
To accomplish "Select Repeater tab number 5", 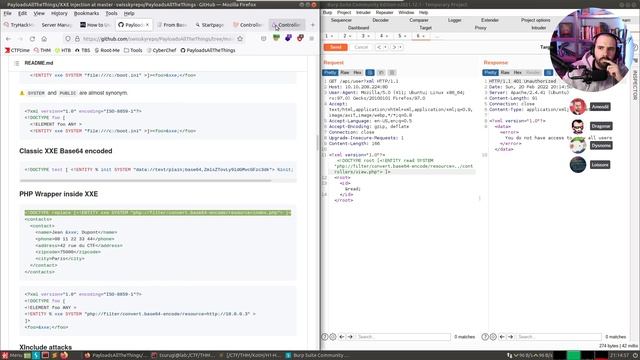I will [x=402, y=36].
